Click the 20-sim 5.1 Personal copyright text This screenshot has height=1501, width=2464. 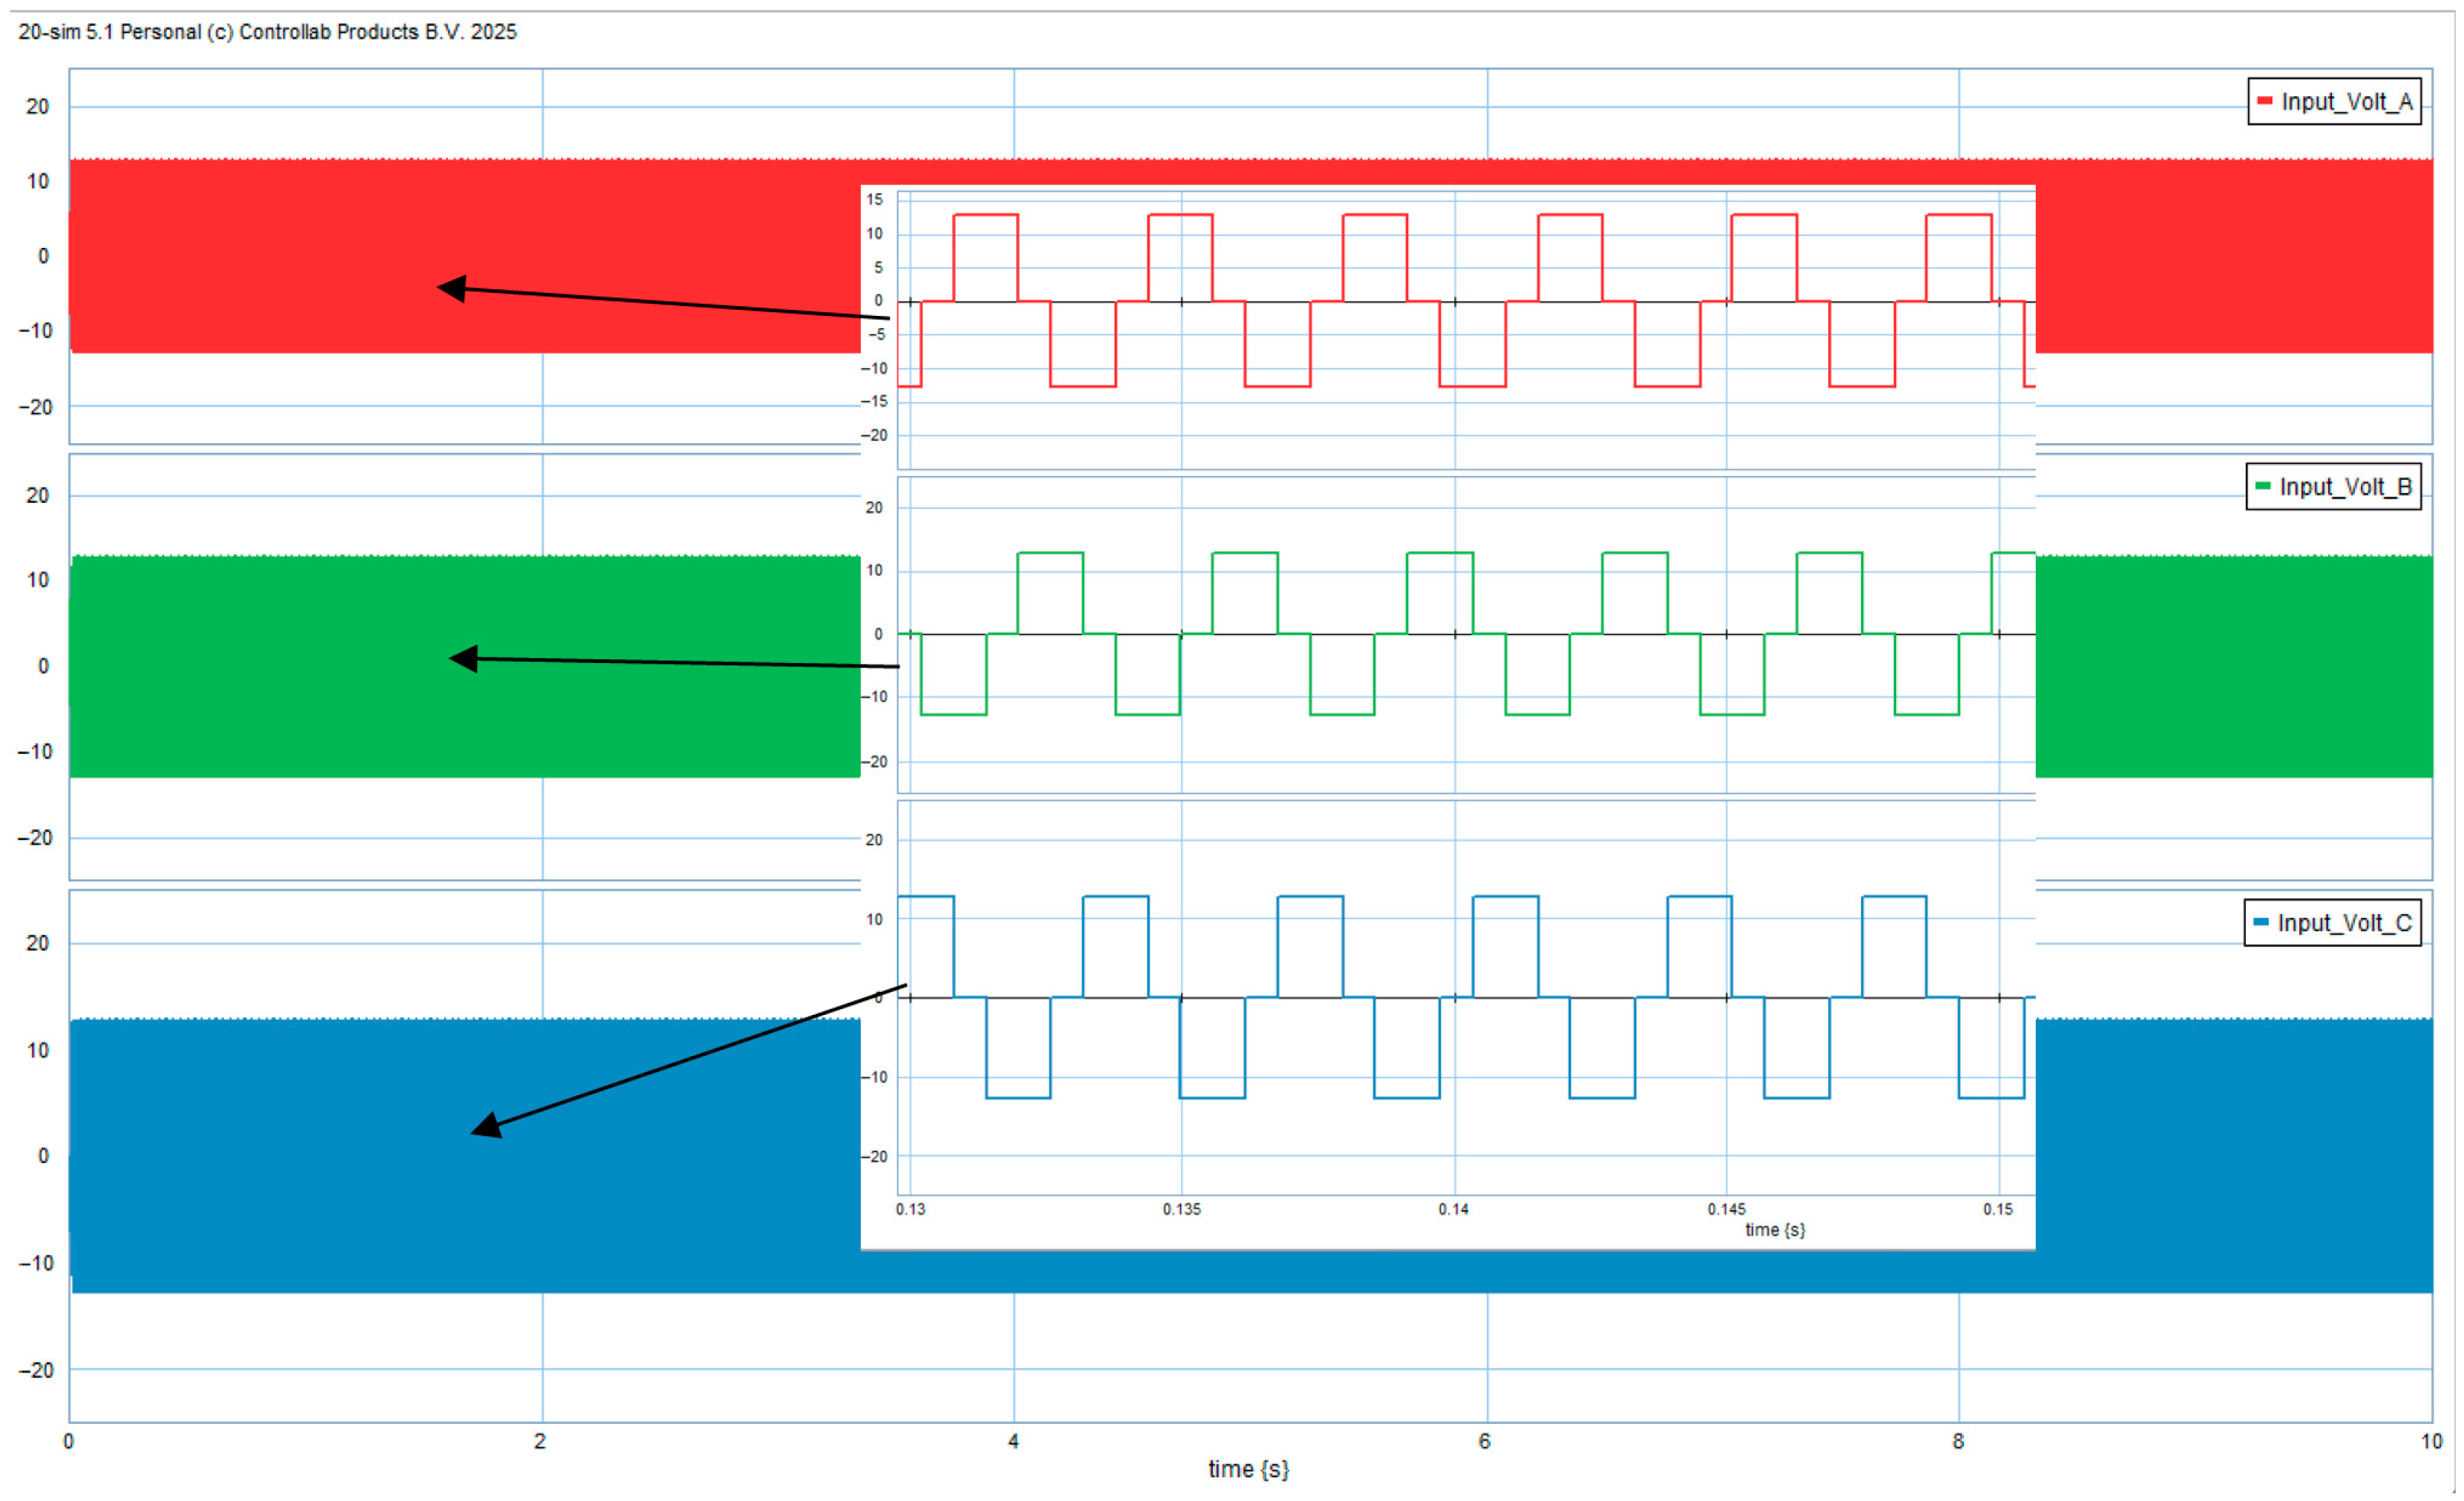point(267,32)
